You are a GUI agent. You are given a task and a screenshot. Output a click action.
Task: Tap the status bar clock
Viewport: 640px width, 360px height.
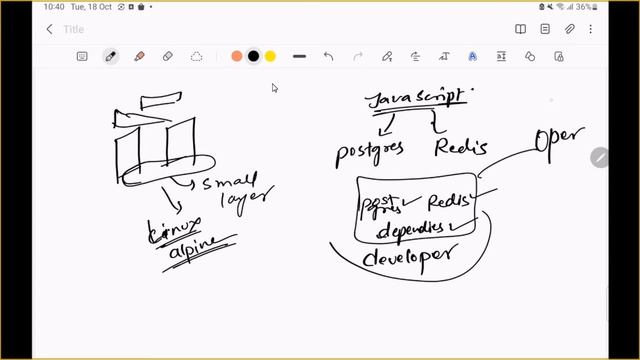tap(54, 7)
